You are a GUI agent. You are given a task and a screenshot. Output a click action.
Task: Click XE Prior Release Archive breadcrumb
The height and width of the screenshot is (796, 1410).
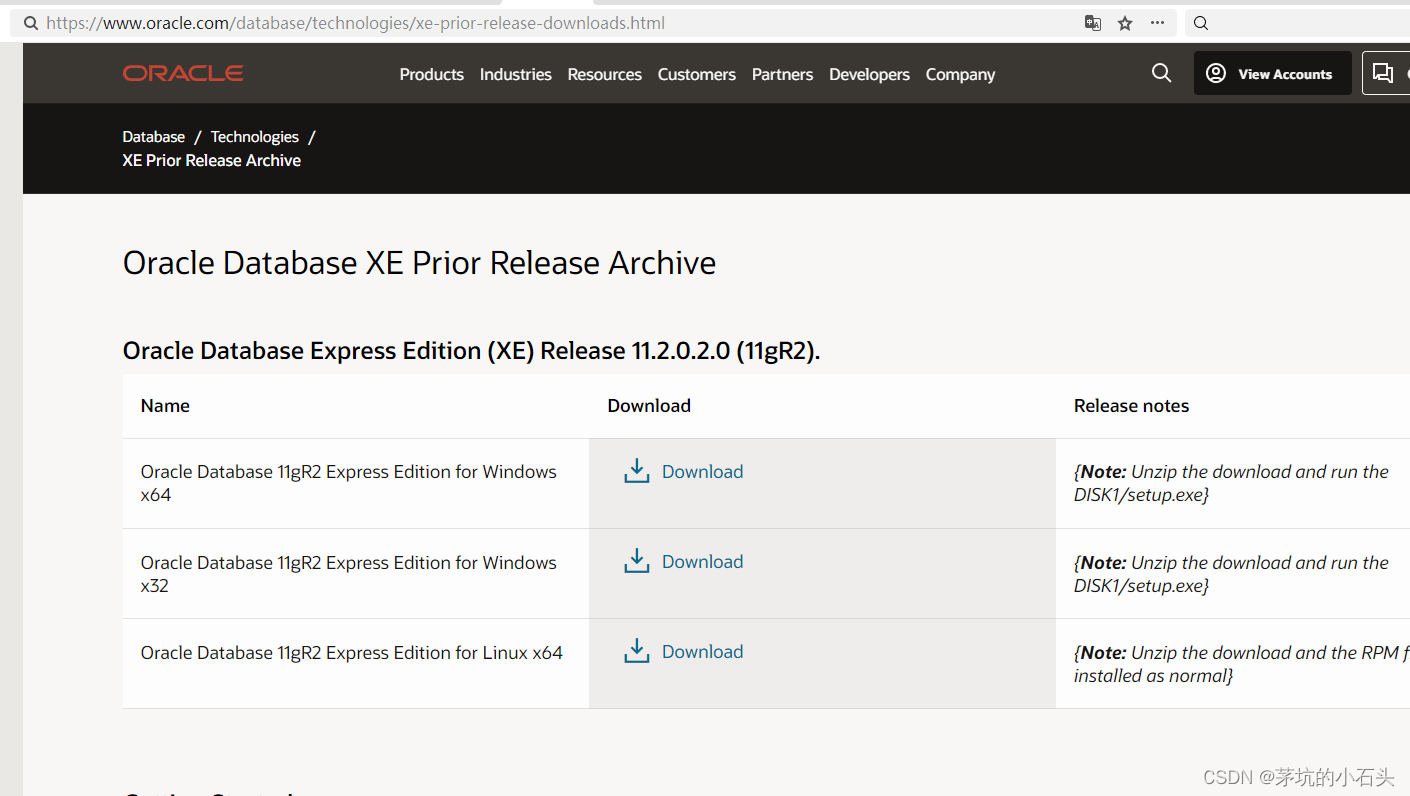(x=212, y=160)
